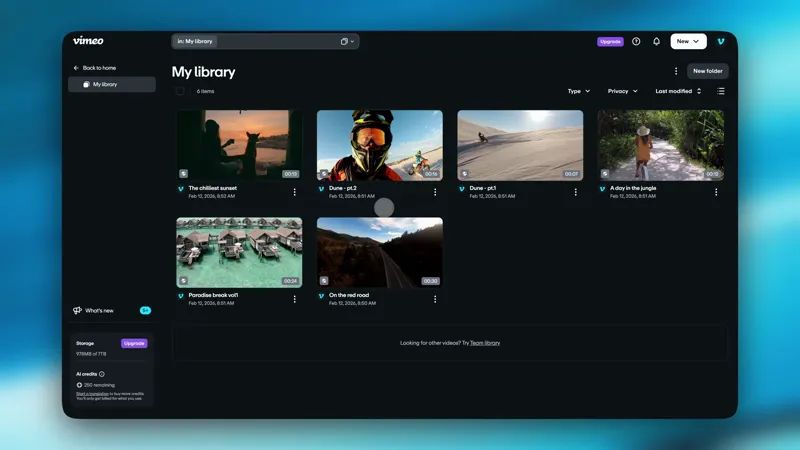This screenshot has height=450, width=800.
Task: Open the Last modified sort dropdown
Action: tap(678, 91)
